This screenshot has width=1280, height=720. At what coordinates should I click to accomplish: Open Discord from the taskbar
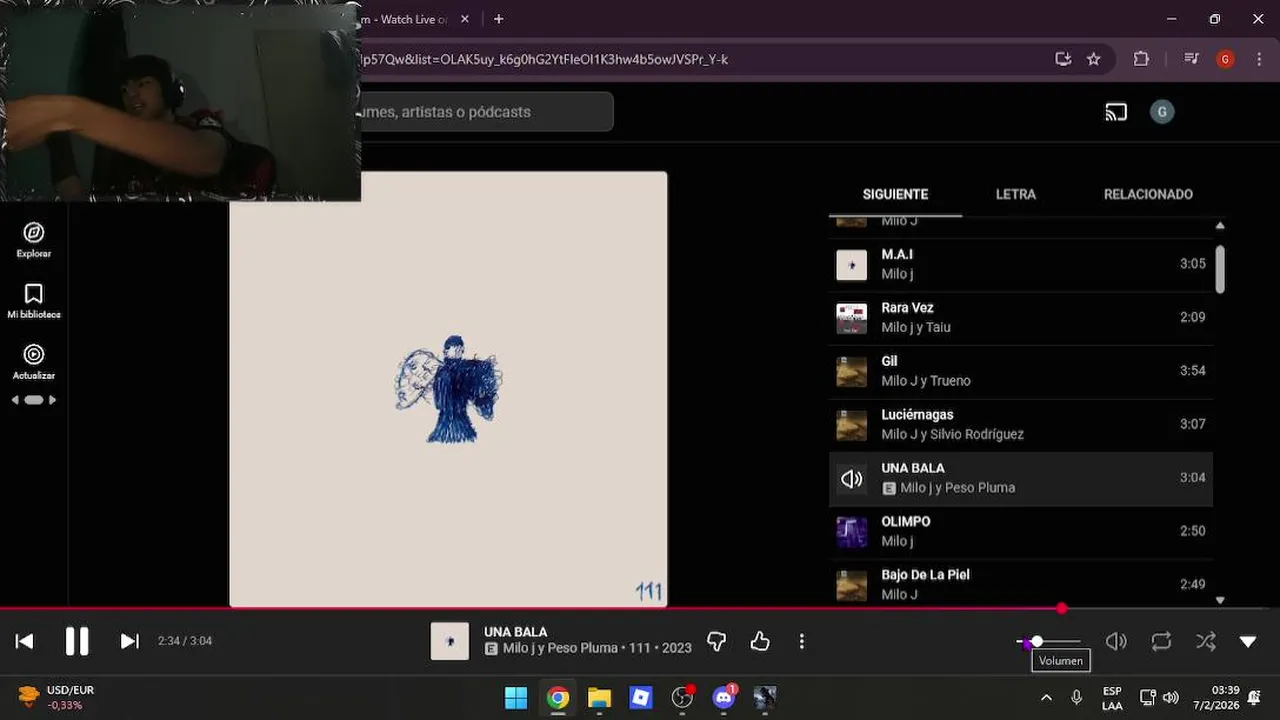[x=724, y=698]
